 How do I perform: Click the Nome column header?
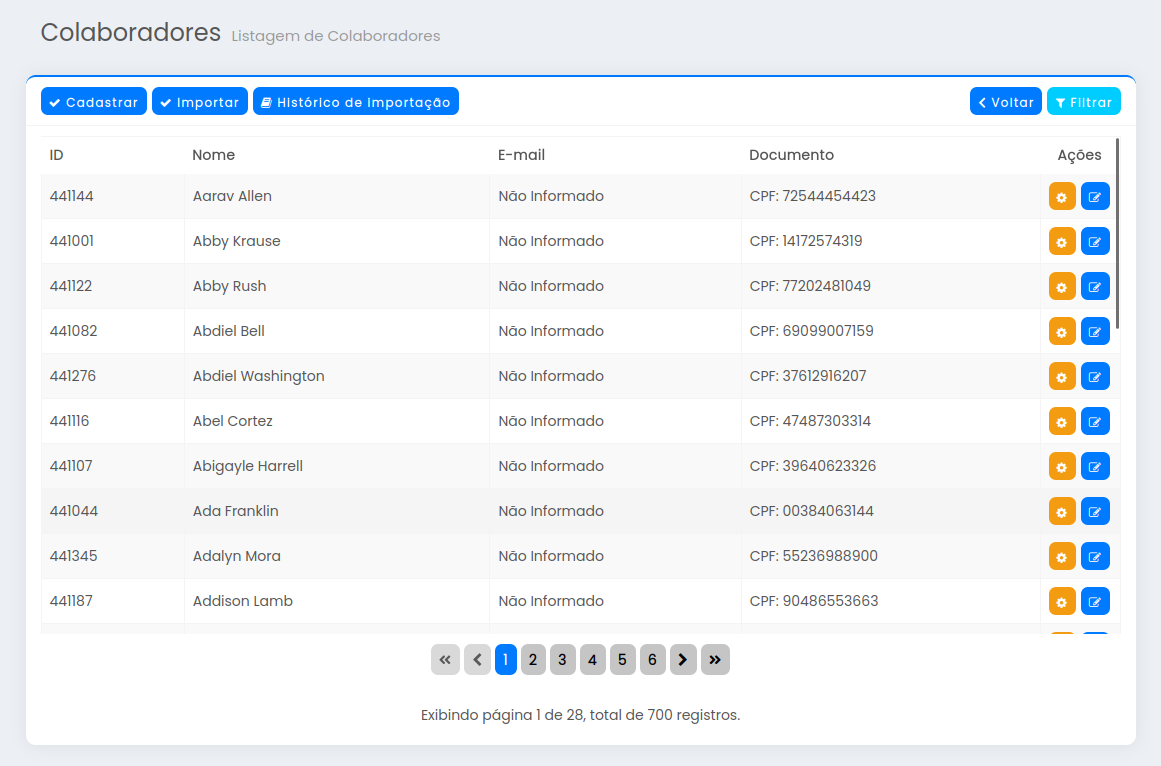click(x=214, y=155)
